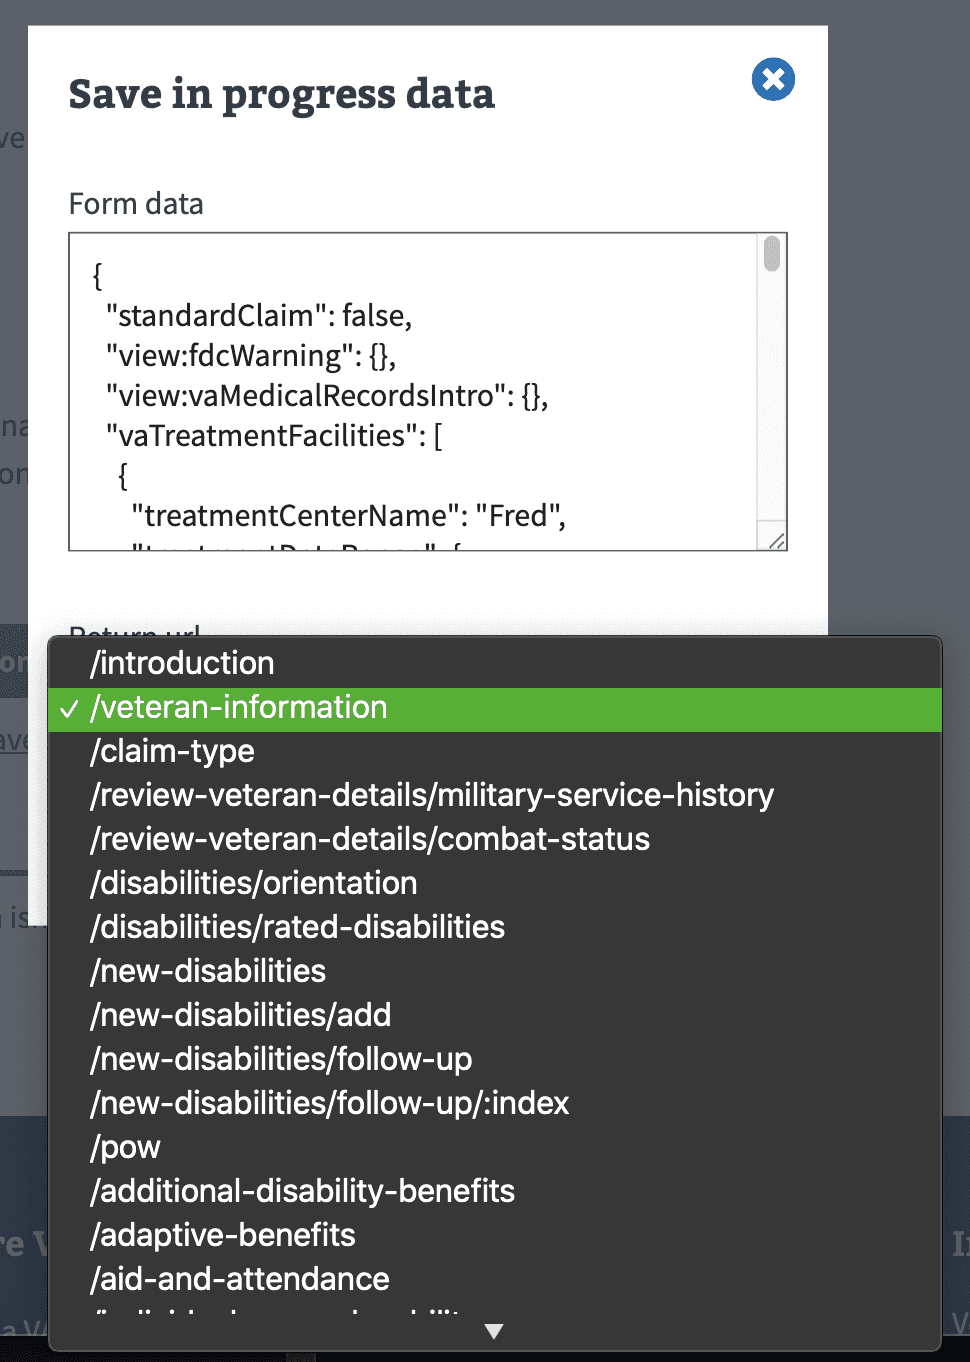The width and height of the screenshot is (970, 1362).
Task: Select the /adaptive-benefits option
Action: click(222, 1236)
